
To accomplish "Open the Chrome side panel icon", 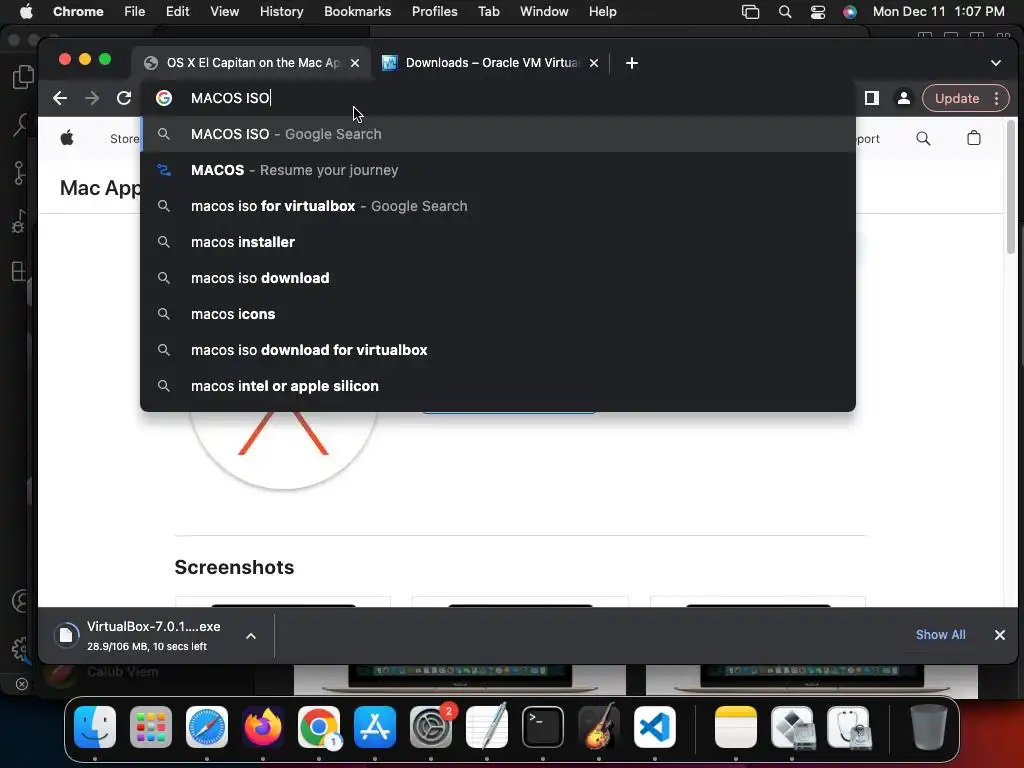I will tap(872, 98).
